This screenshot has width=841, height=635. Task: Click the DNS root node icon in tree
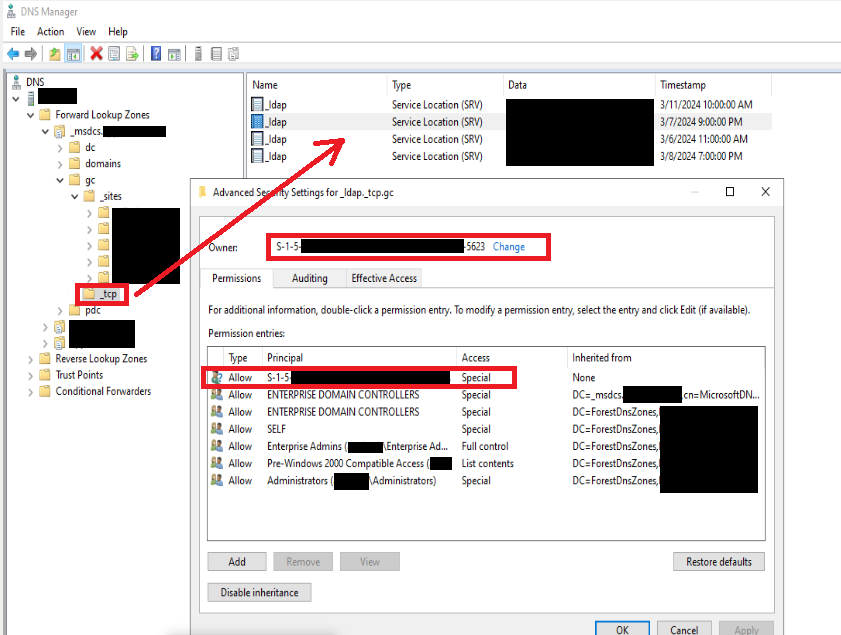point(17,82)
